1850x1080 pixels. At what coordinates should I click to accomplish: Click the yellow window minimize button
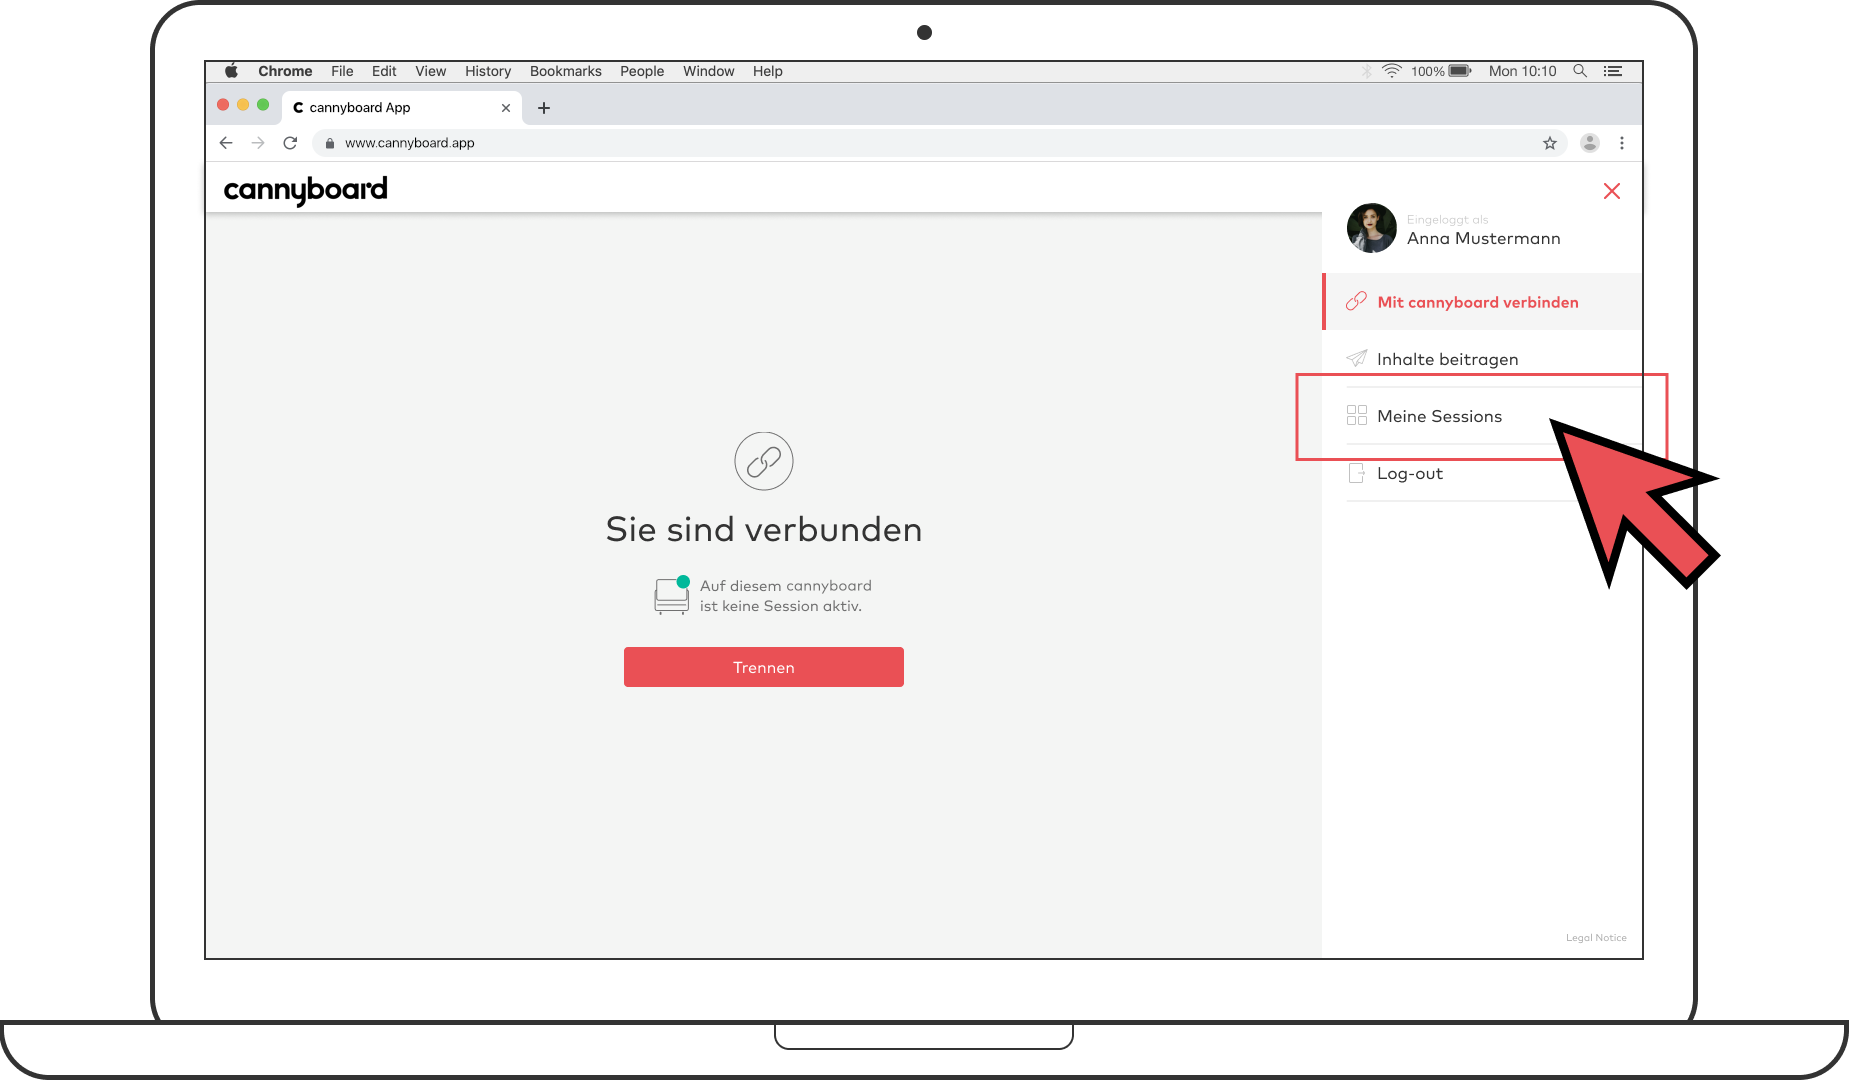click(x=243, y=104)
